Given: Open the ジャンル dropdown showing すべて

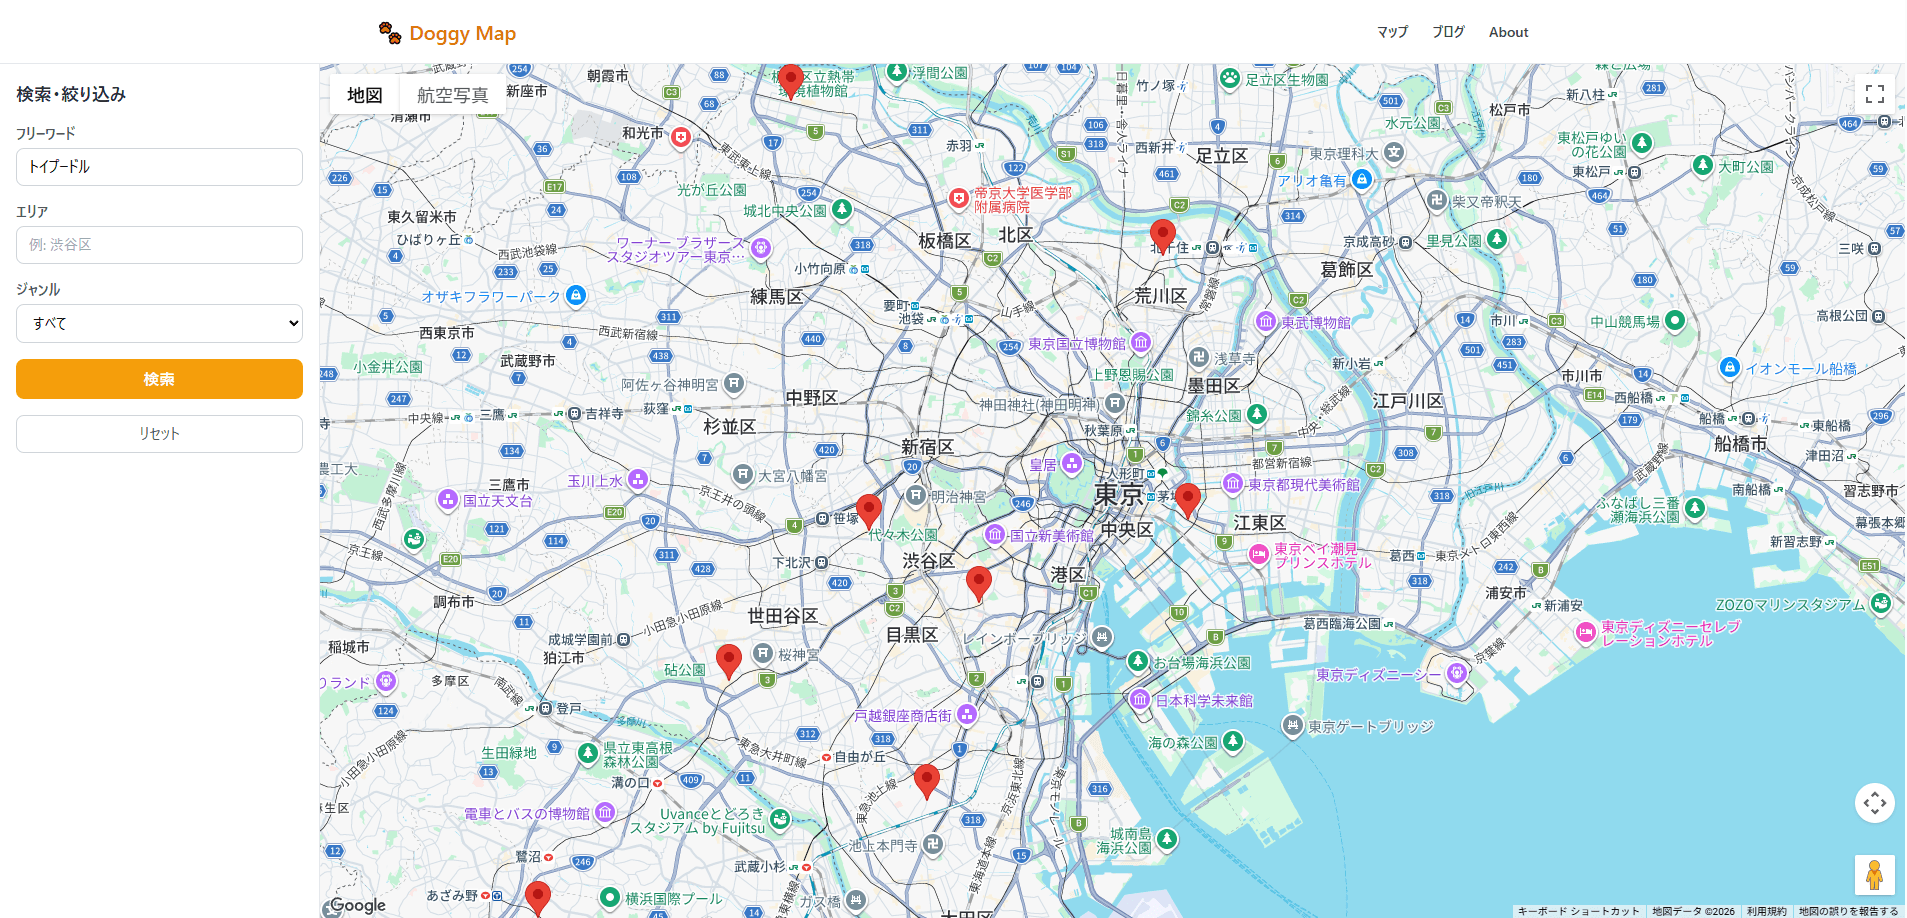Looking at the screenshot, I should pos(159,323).
